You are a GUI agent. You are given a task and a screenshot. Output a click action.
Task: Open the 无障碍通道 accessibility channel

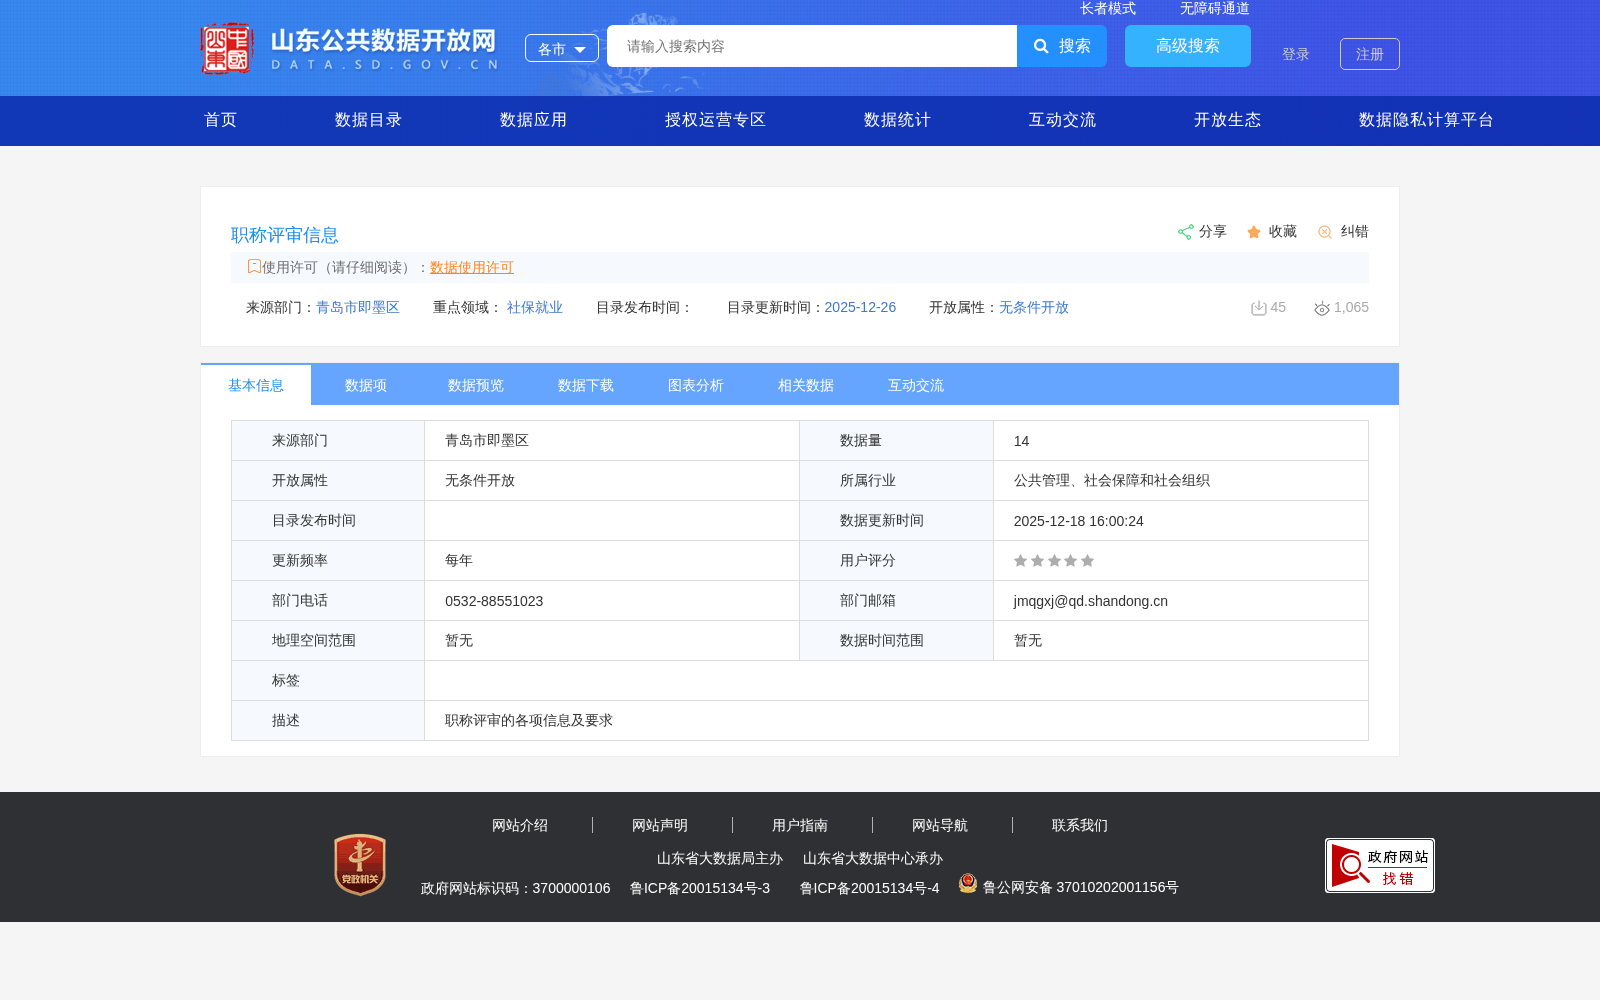[1215, 8]
